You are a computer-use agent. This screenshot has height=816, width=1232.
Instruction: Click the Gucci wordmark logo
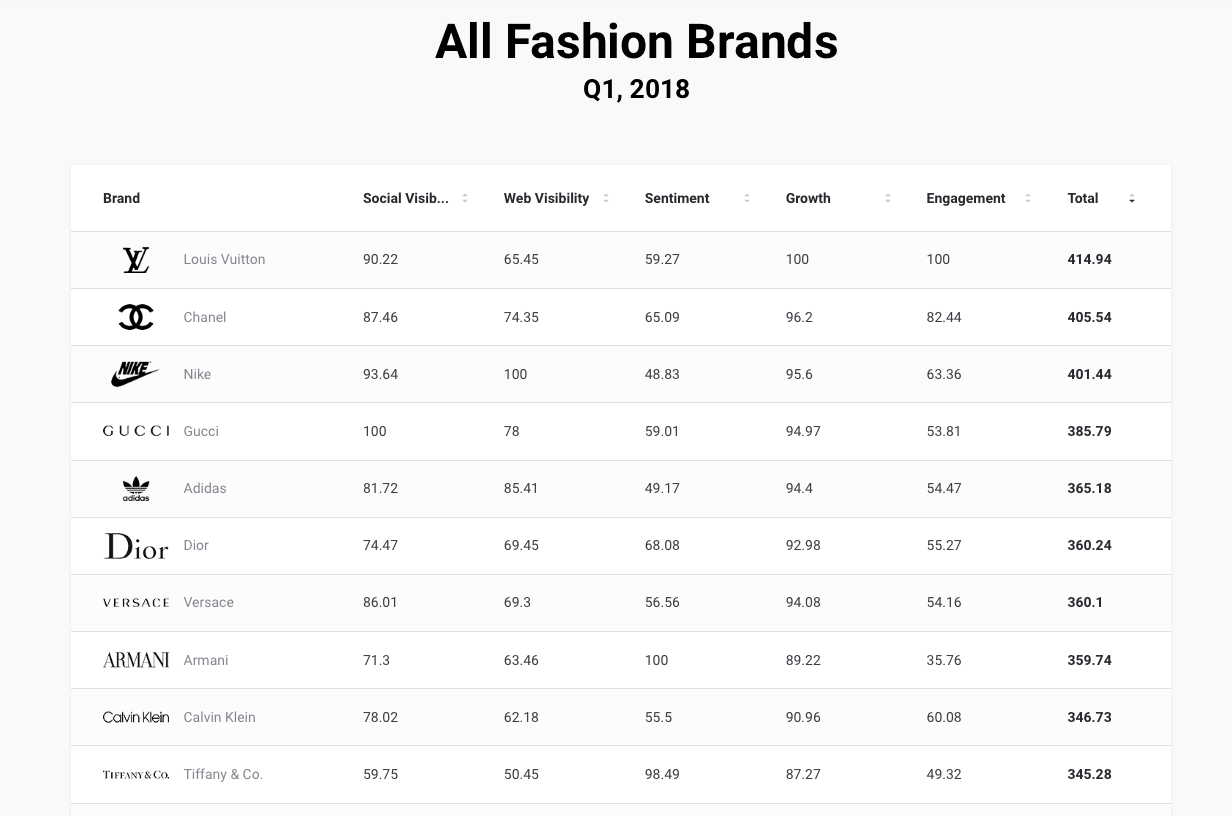pos(136,431)
